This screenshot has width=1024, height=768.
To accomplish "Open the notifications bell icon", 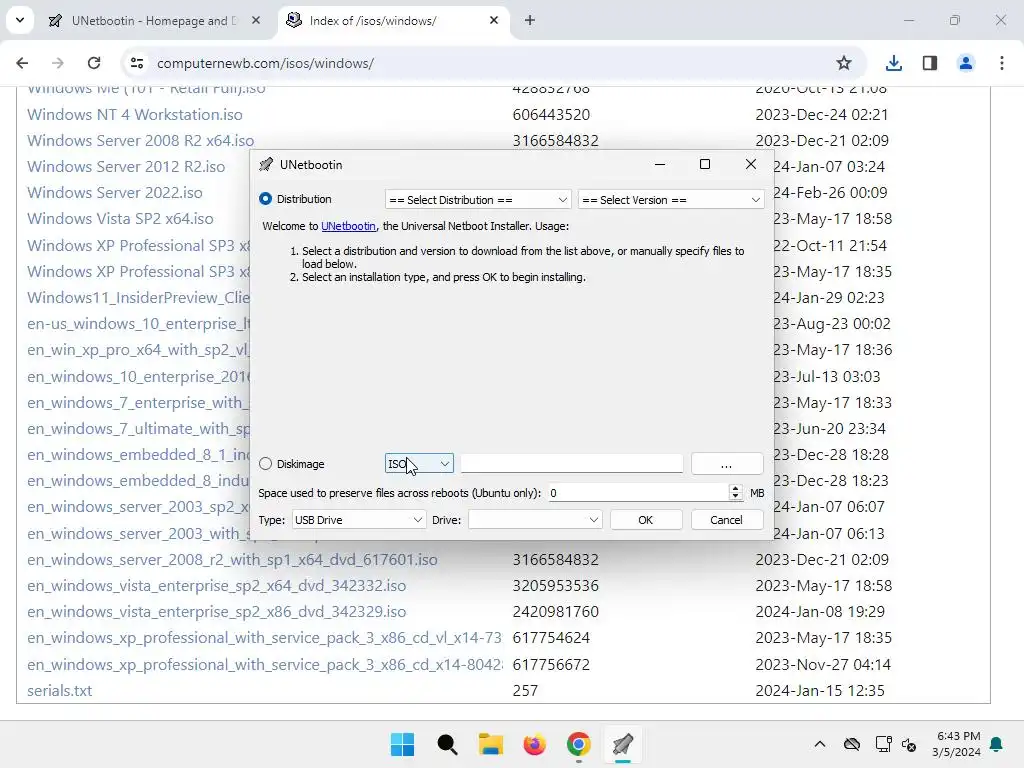I will pyautogui.click(x=997, y=744).
